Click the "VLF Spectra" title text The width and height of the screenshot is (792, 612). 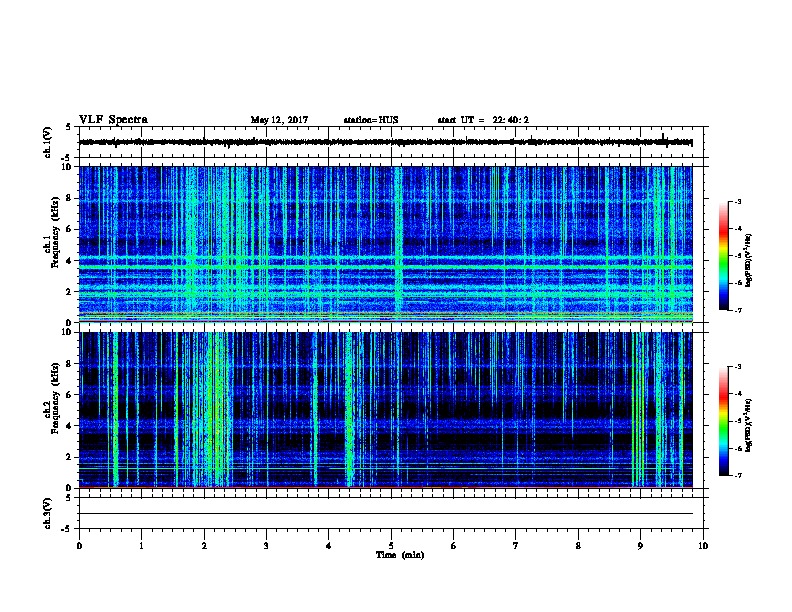(113, 120)
